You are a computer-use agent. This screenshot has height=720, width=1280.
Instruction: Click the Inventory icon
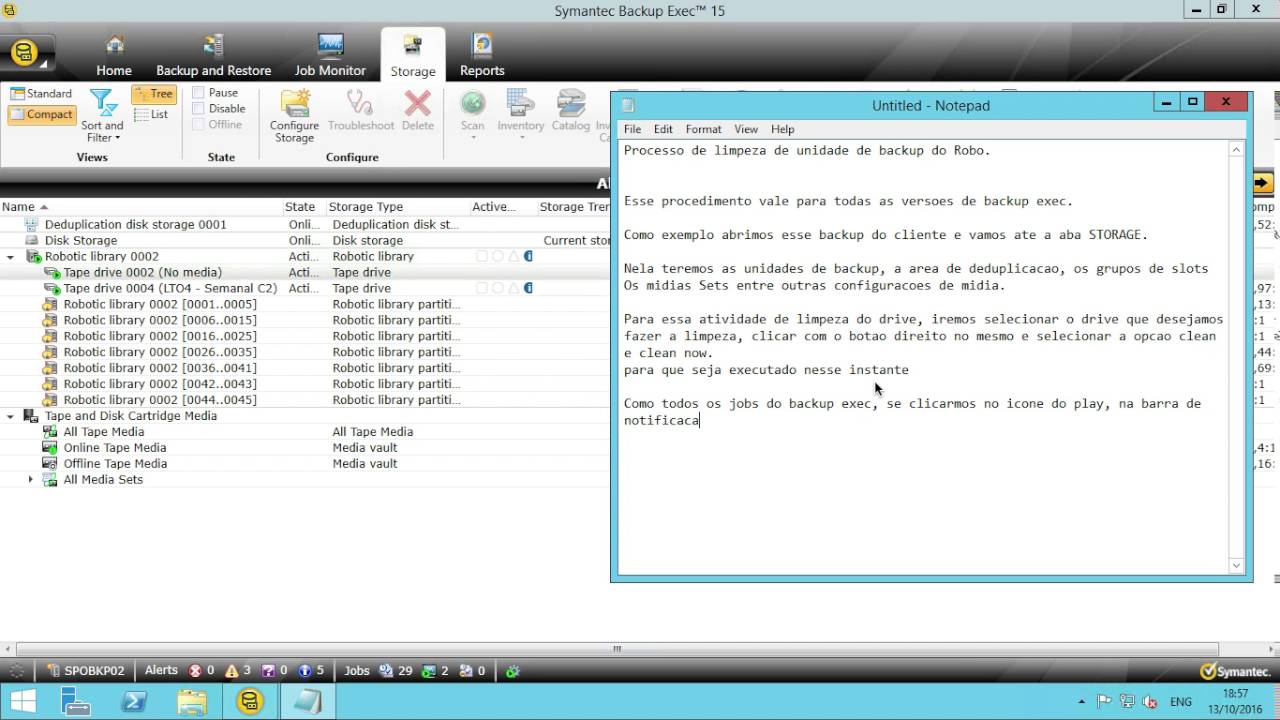coord(521,103)
